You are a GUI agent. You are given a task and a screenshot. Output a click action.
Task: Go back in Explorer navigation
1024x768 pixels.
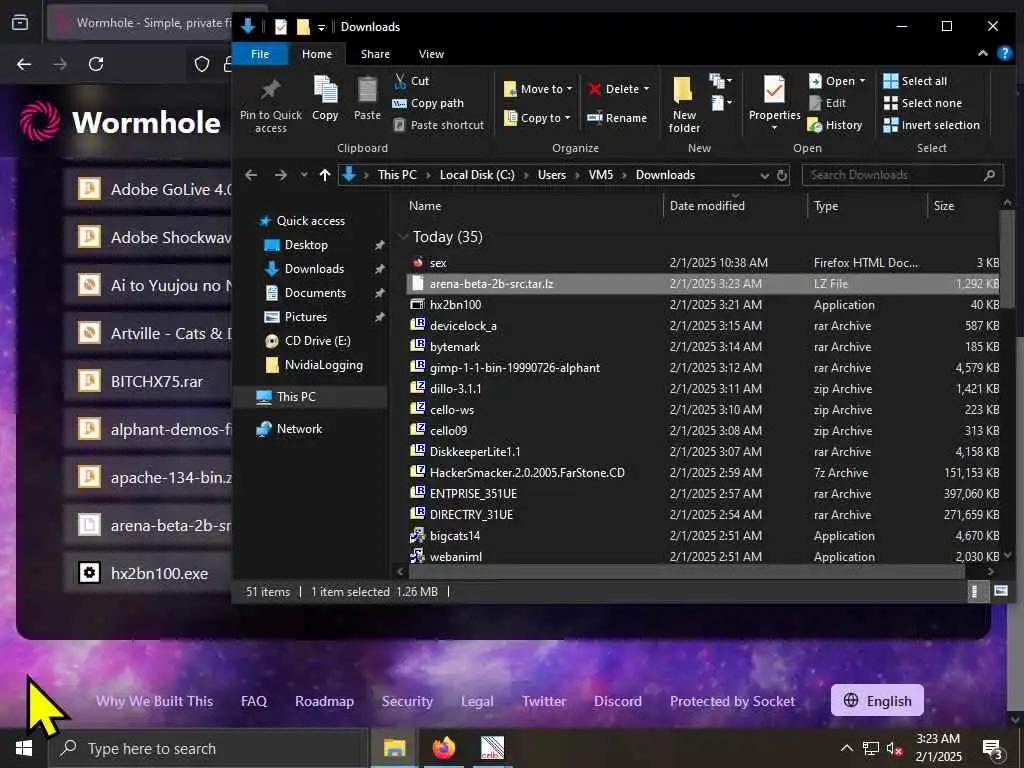pyautogui.click(x=251, y=175)
